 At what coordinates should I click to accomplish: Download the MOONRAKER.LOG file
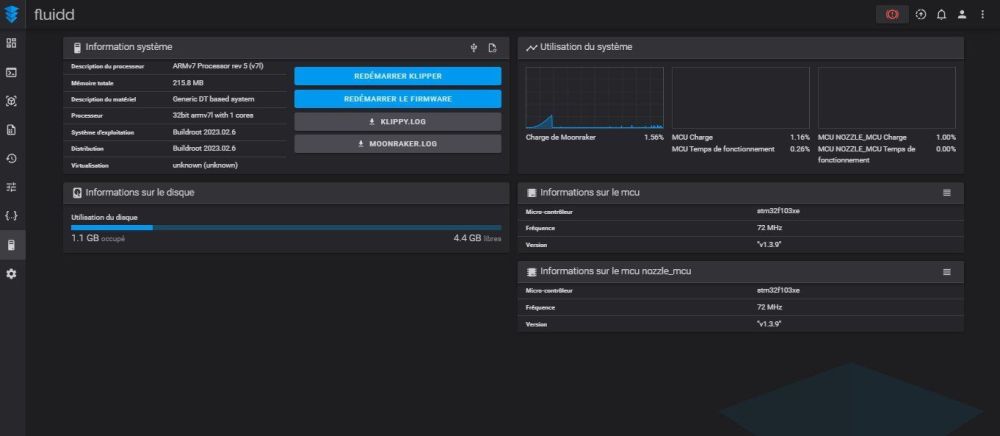pyautogui.click(x=398, y=144)
